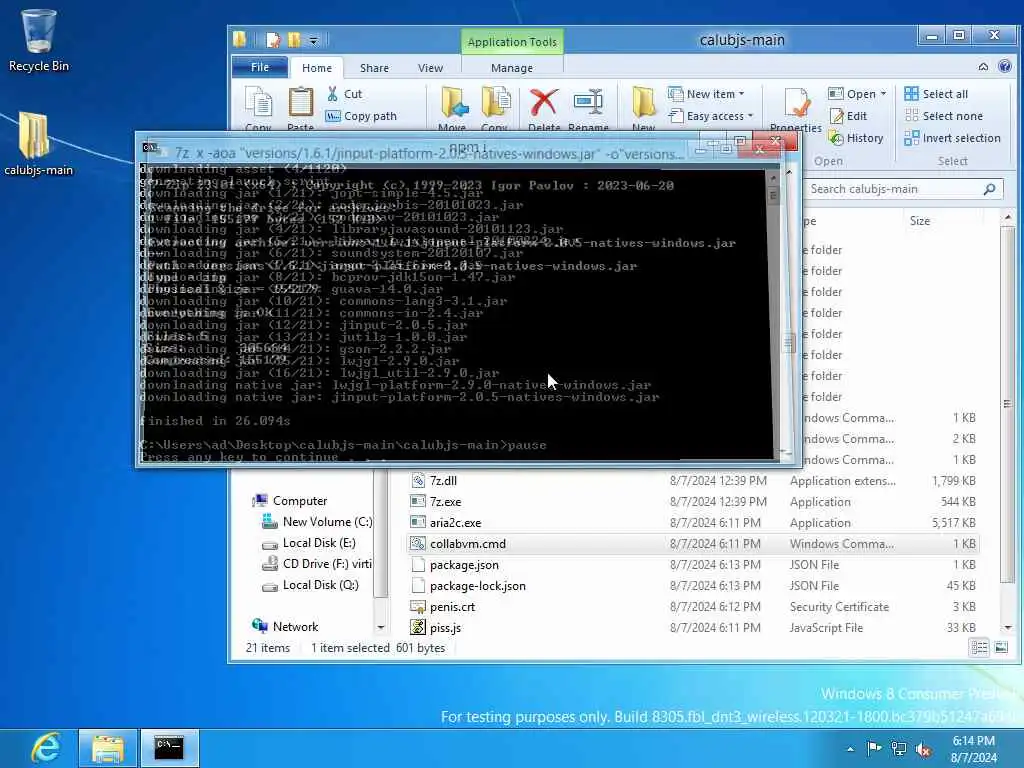Open the File menu in Explorer
The image size is (1024, 768).
click(260, 67)
